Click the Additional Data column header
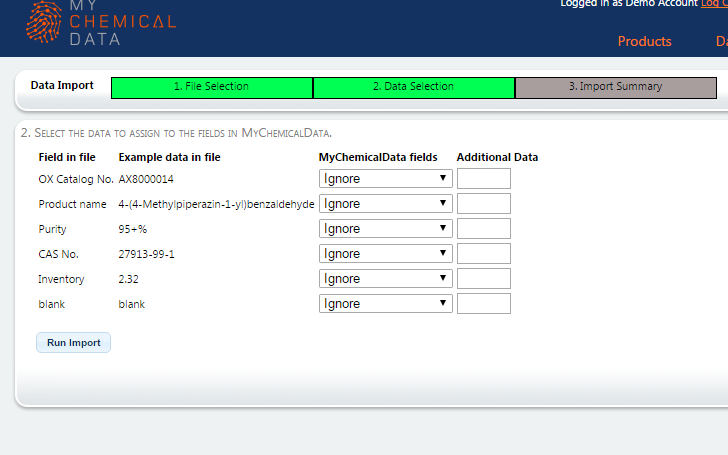This screenshot has width=728, height=455. point(497,157)
